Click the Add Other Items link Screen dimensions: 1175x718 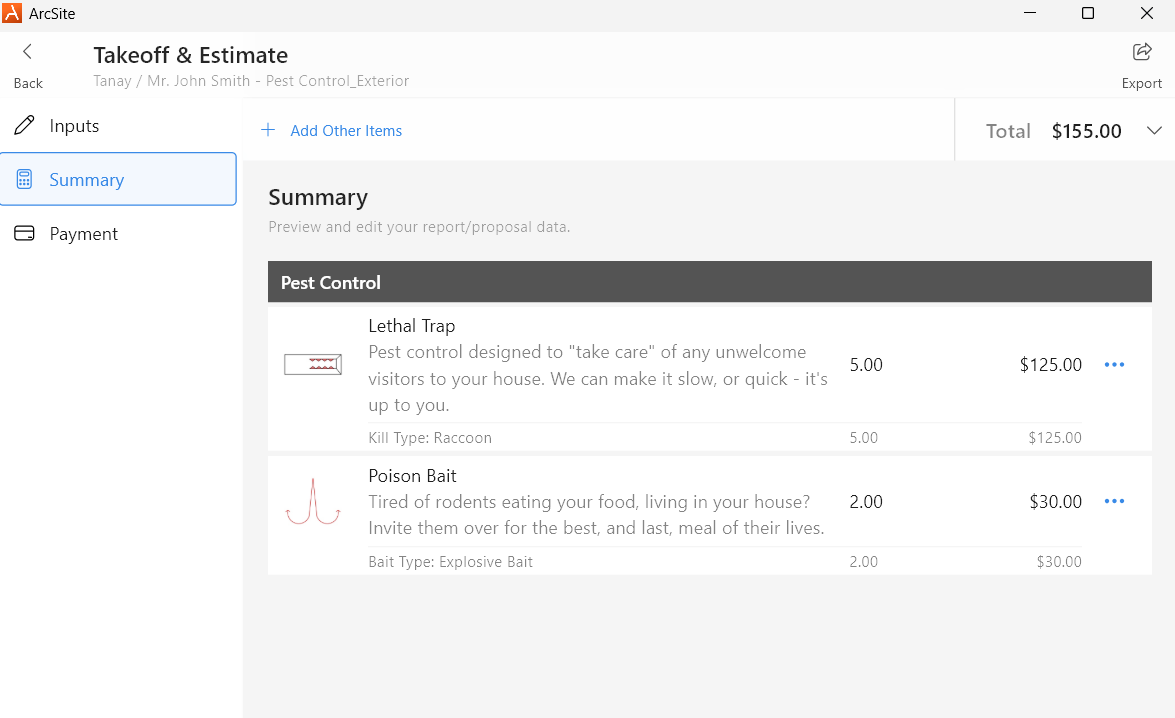[x=346, y=130]
